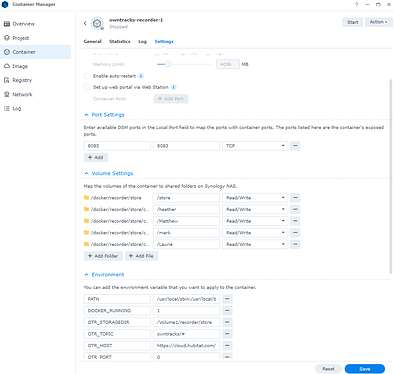This screenshot has height=374, width=394.
Task: Remove the /mark volume row
Action: coord(295,233)
